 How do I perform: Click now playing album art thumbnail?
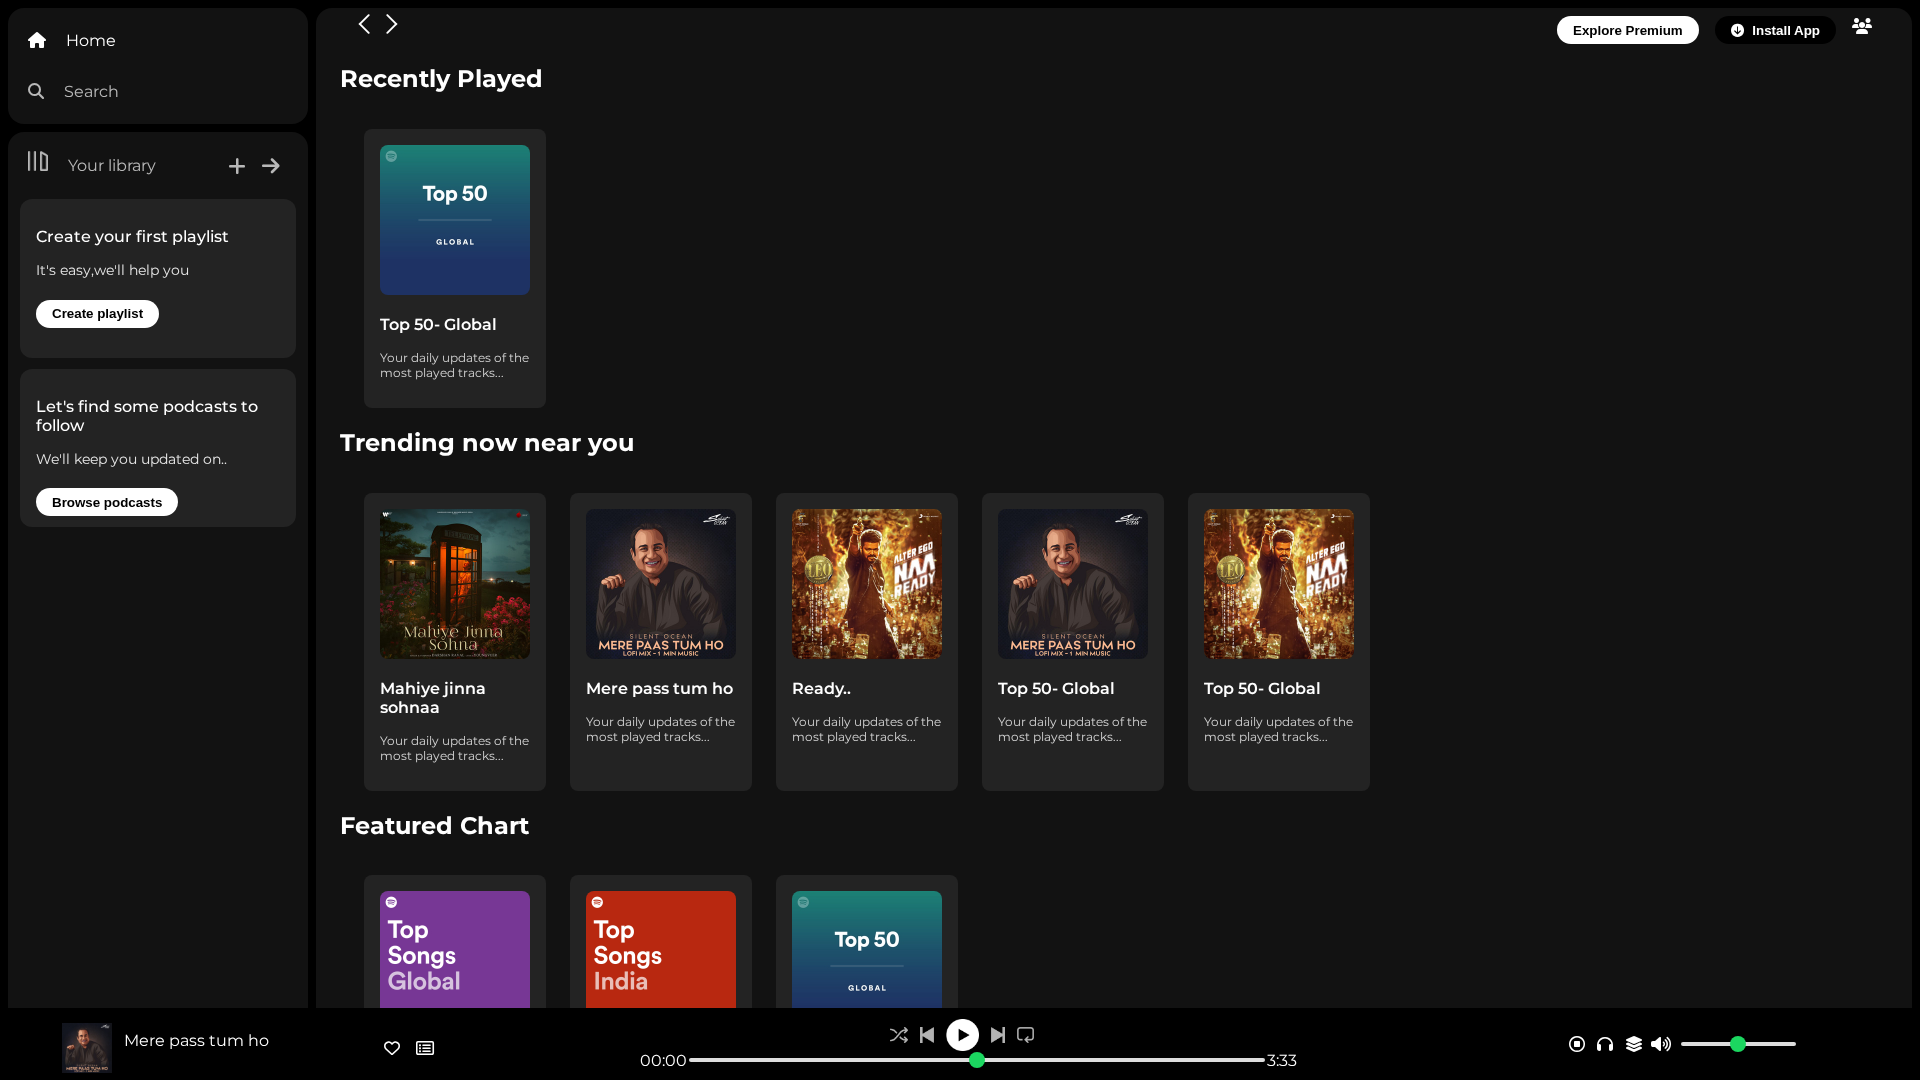[87, 1047]
